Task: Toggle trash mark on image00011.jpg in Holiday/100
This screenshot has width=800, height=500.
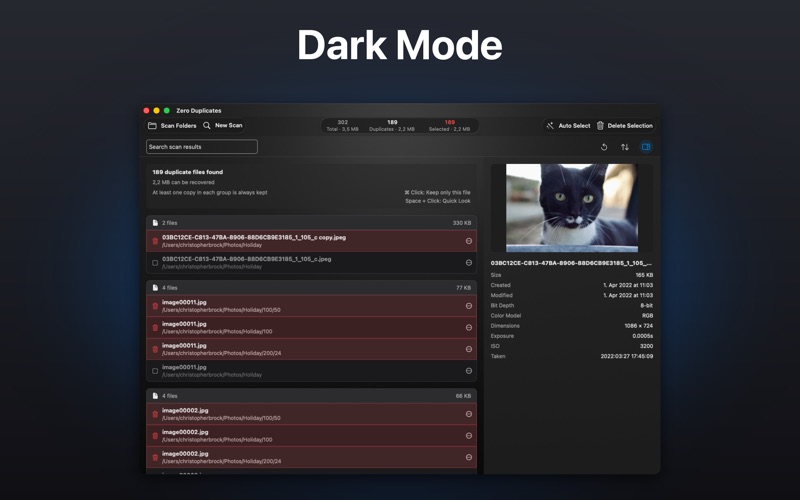Action: [155, 328]
